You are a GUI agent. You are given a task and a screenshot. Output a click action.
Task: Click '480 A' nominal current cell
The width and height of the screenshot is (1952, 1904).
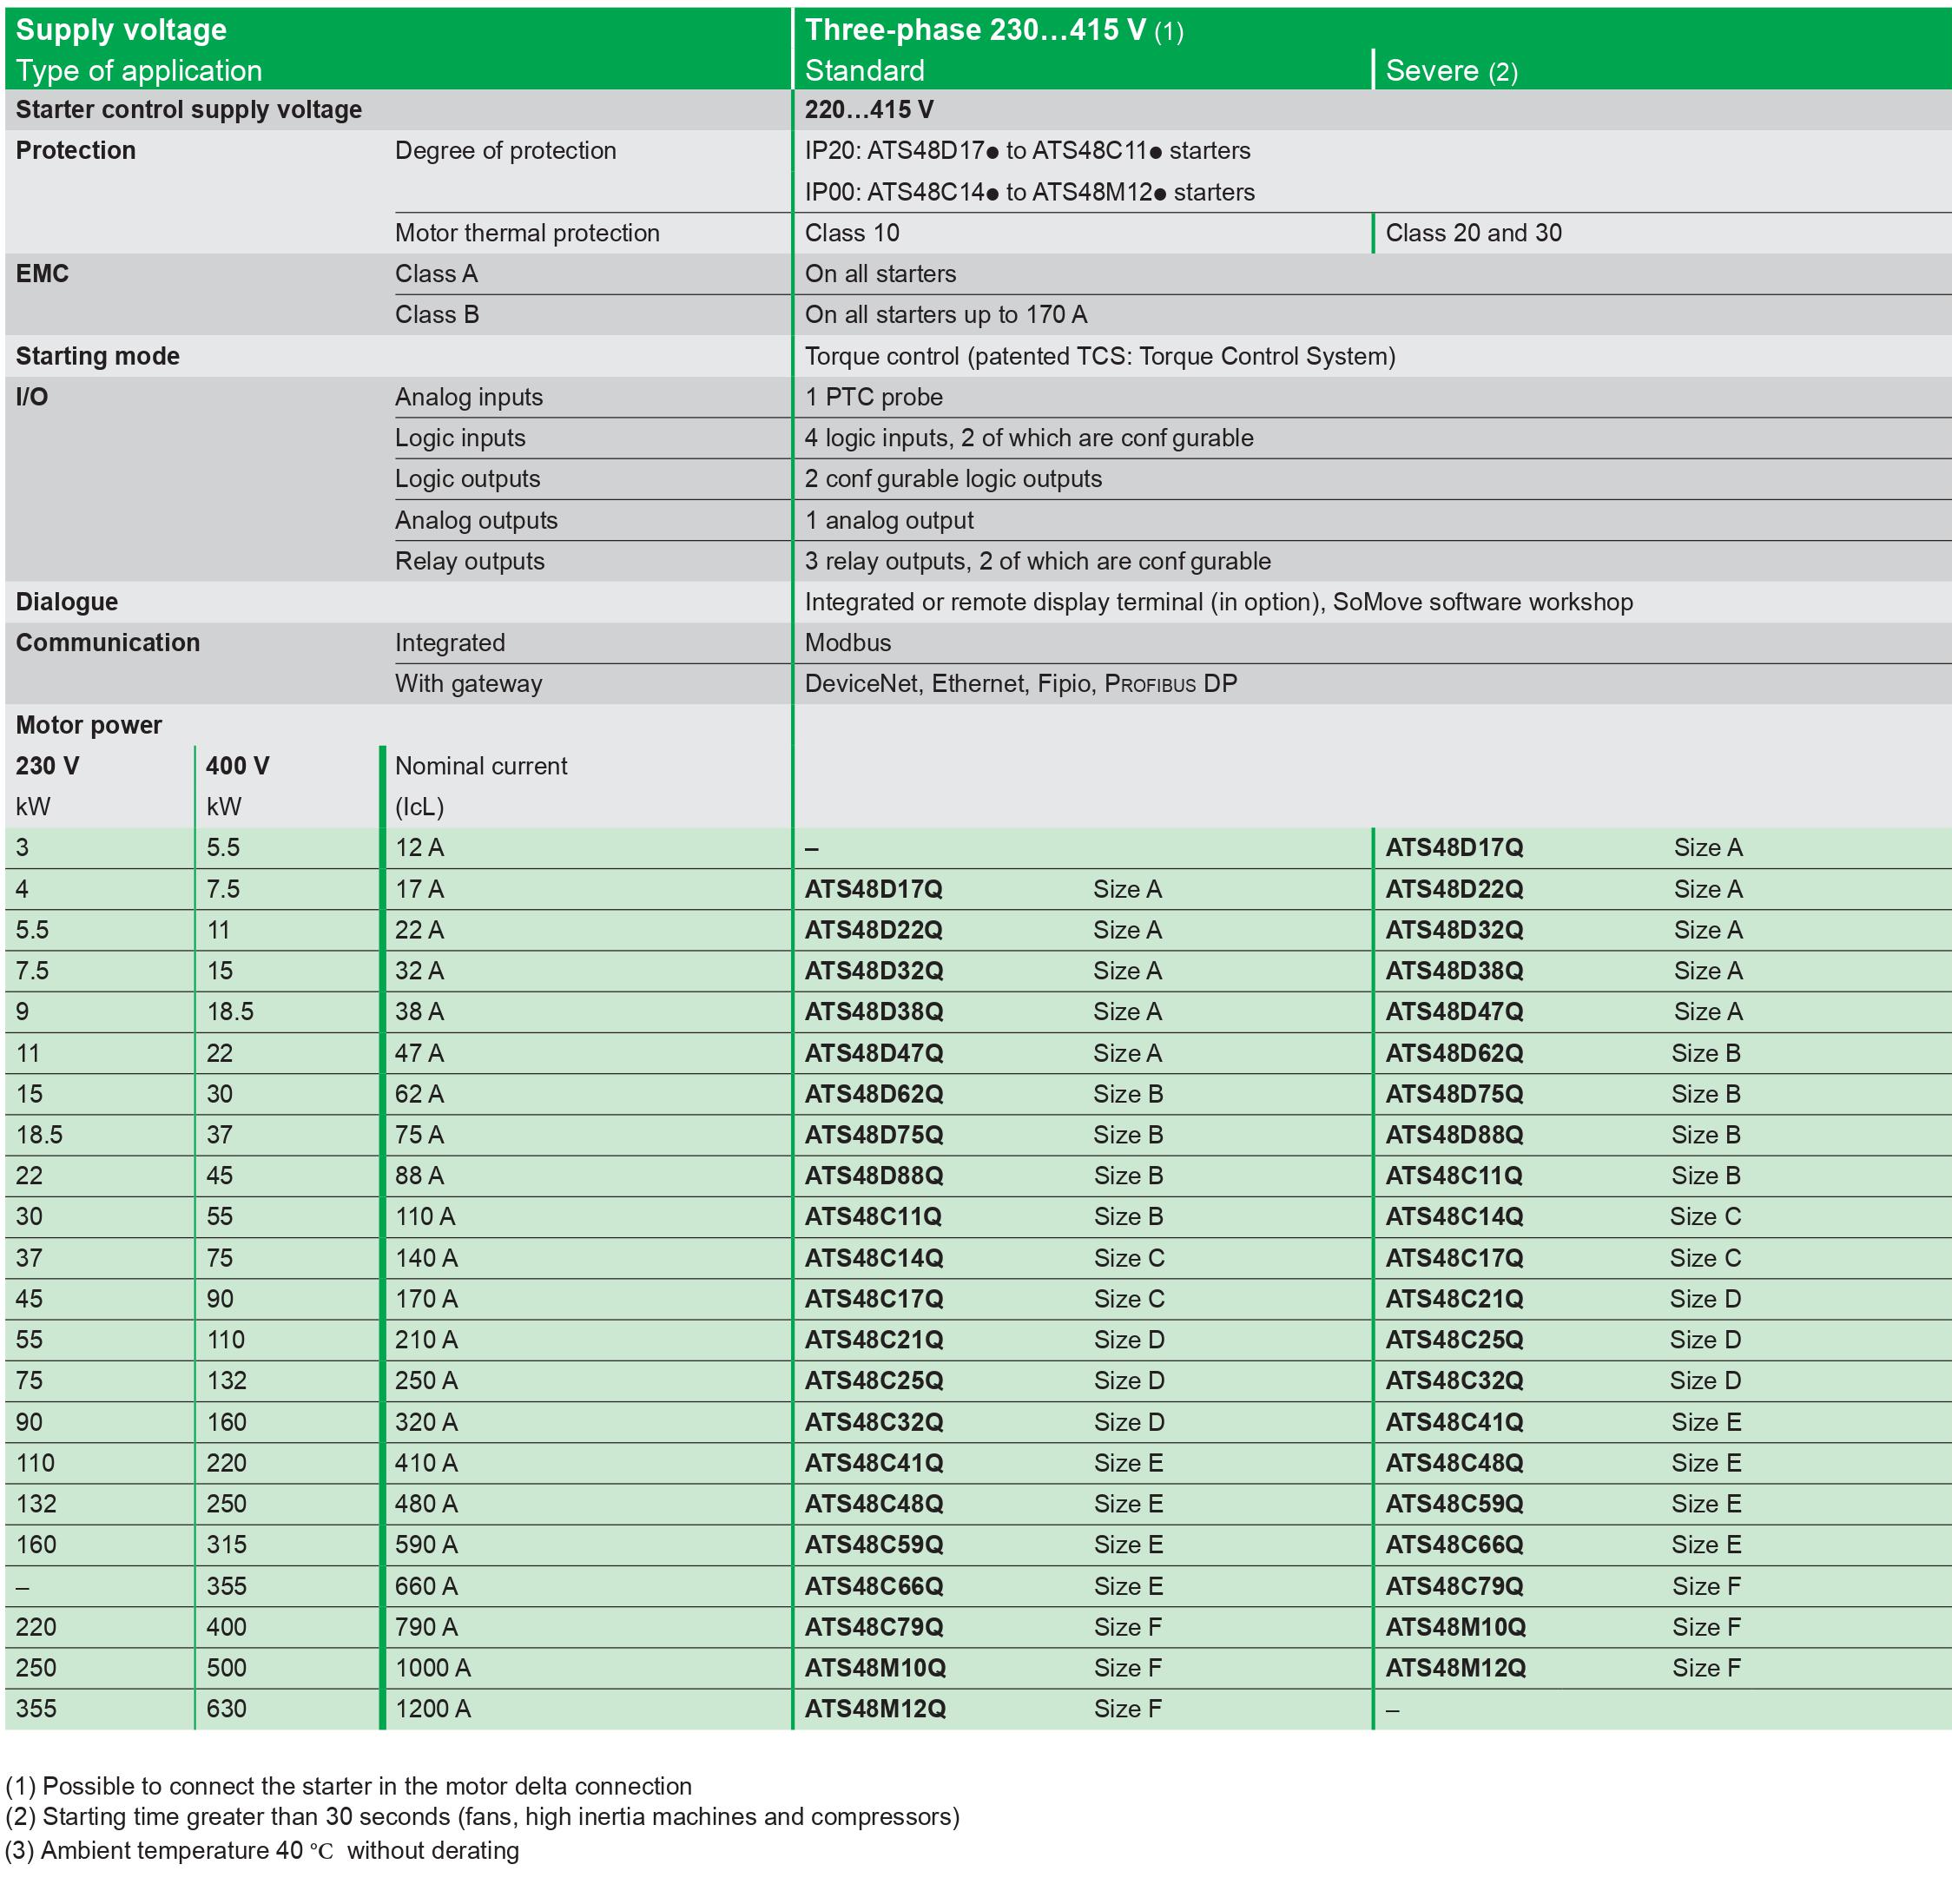pos(426,1504)
